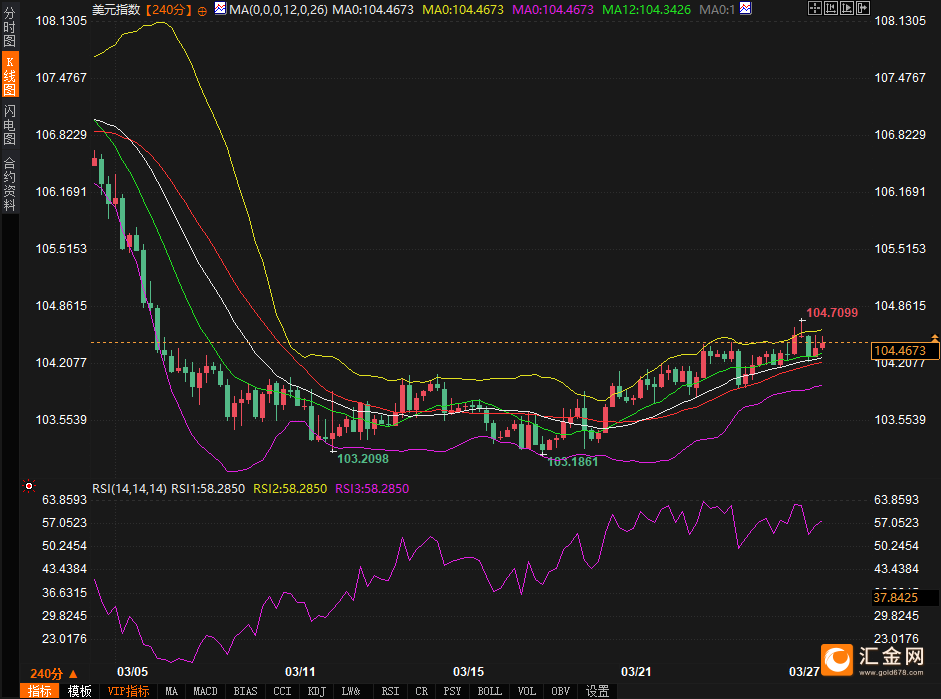The height and width of the screenshot is (699, 941).
Task: Apply the BIAS indicator
Action: pyautogui.click(x=245, y=691)
